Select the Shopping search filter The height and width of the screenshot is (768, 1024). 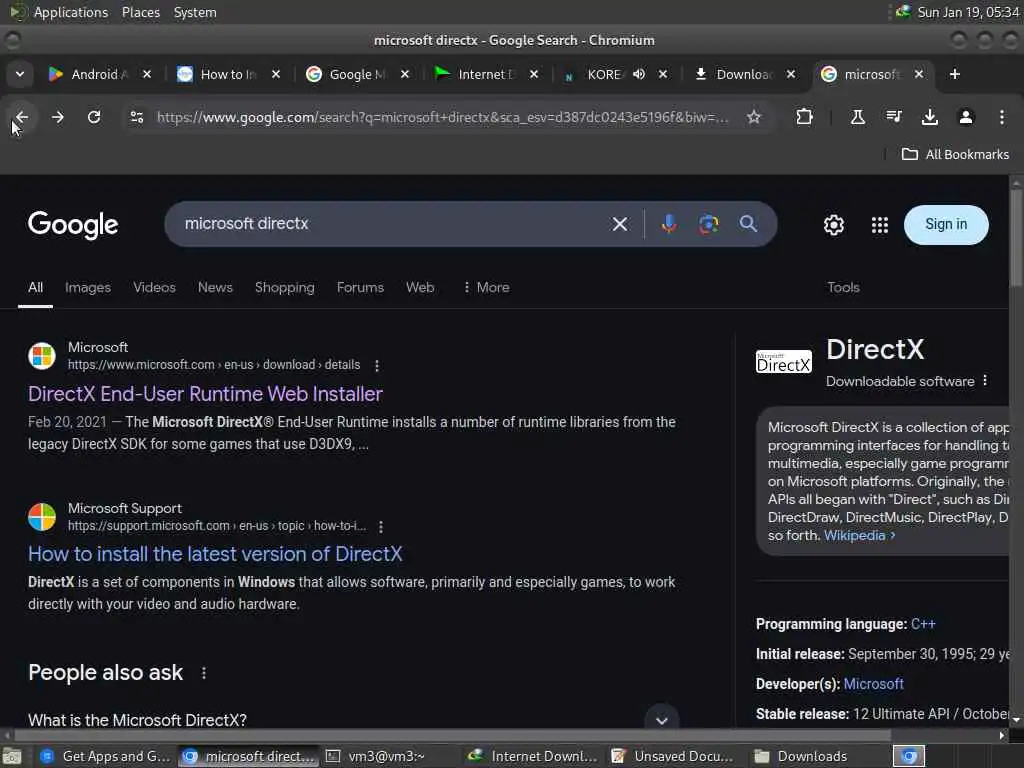[285, 287]
